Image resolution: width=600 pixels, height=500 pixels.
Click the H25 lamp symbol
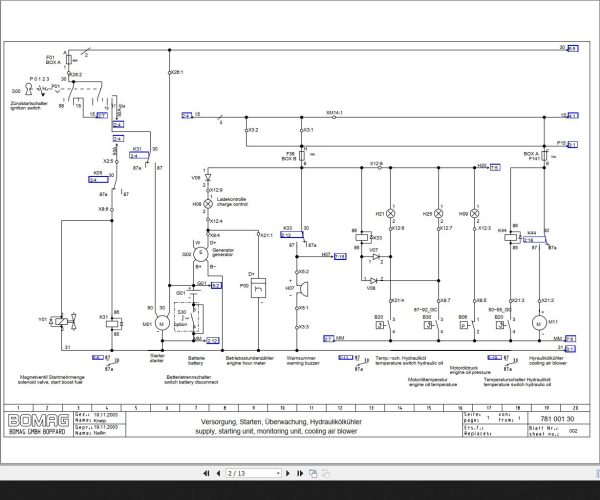coord(439,213)
